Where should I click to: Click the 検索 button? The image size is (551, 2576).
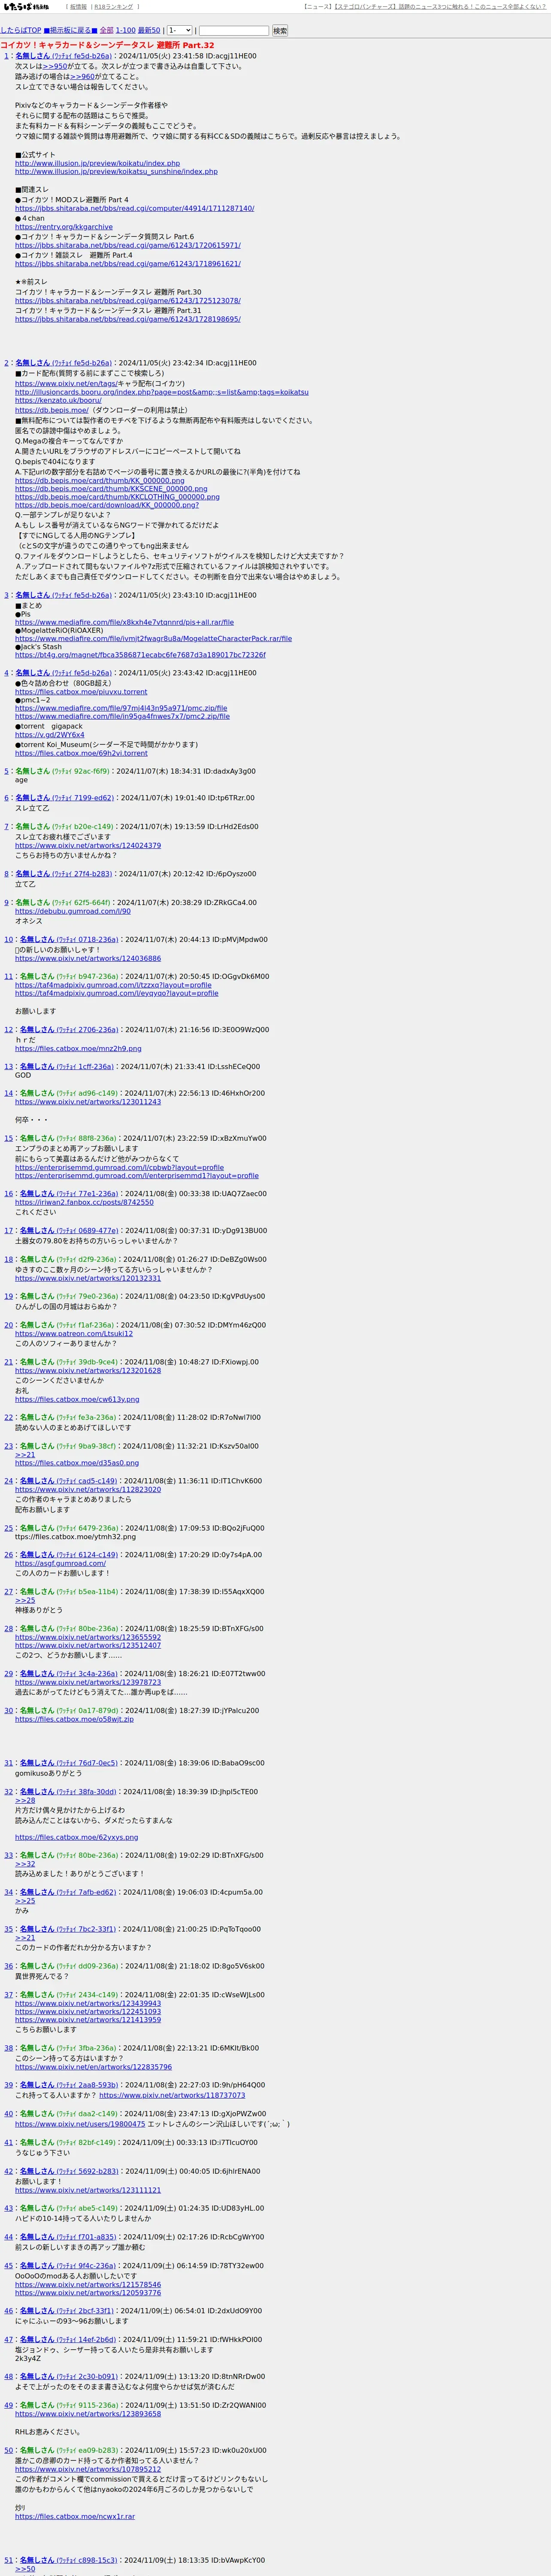coord(280,31)
